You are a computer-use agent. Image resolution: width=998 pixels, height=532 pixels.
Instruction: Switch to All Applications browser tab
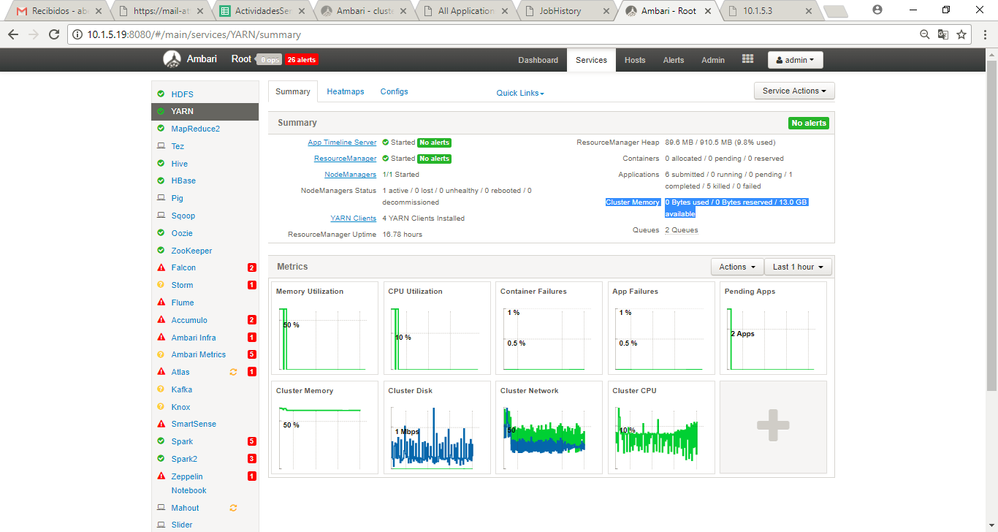(x=467, y=11)
